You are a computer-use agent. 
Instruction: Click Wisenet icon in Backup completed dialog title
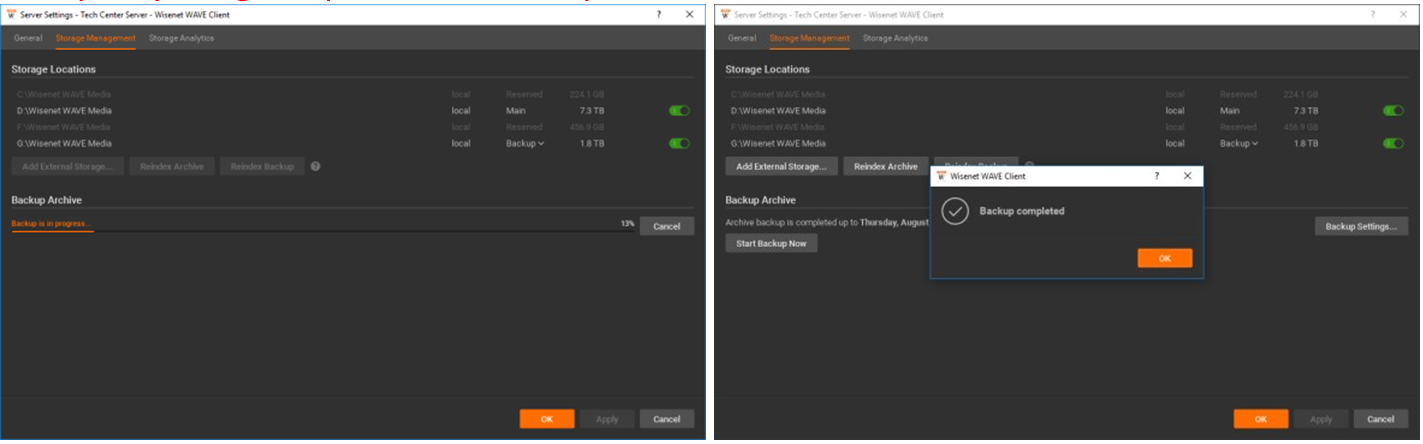[941, 176]
